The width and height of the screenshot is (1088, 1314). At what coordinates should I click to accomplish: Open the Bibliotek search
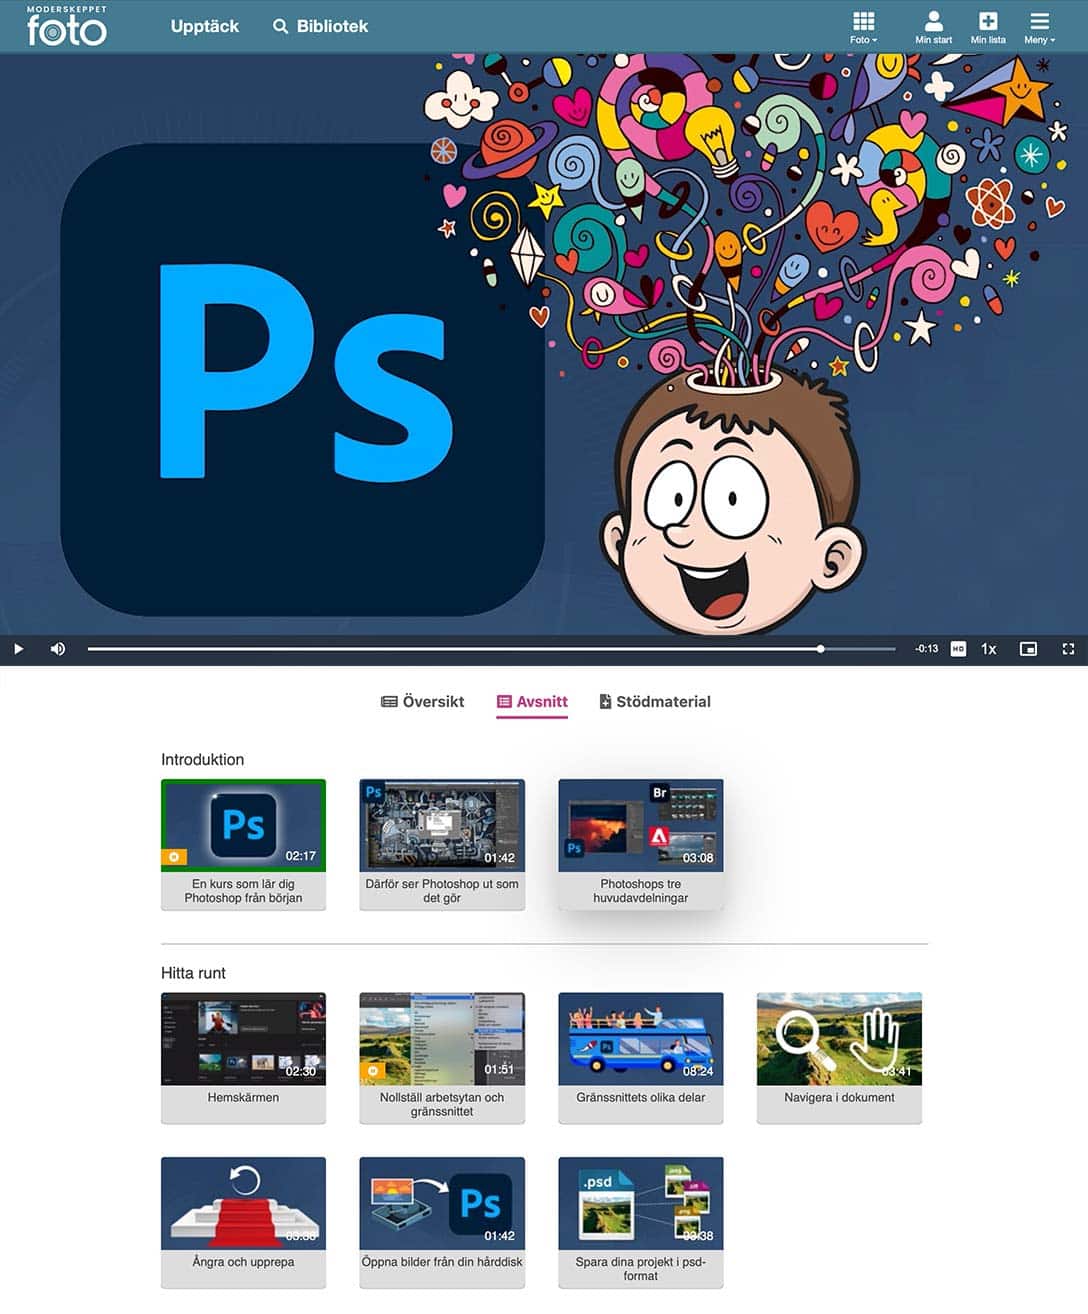(321, 26)
